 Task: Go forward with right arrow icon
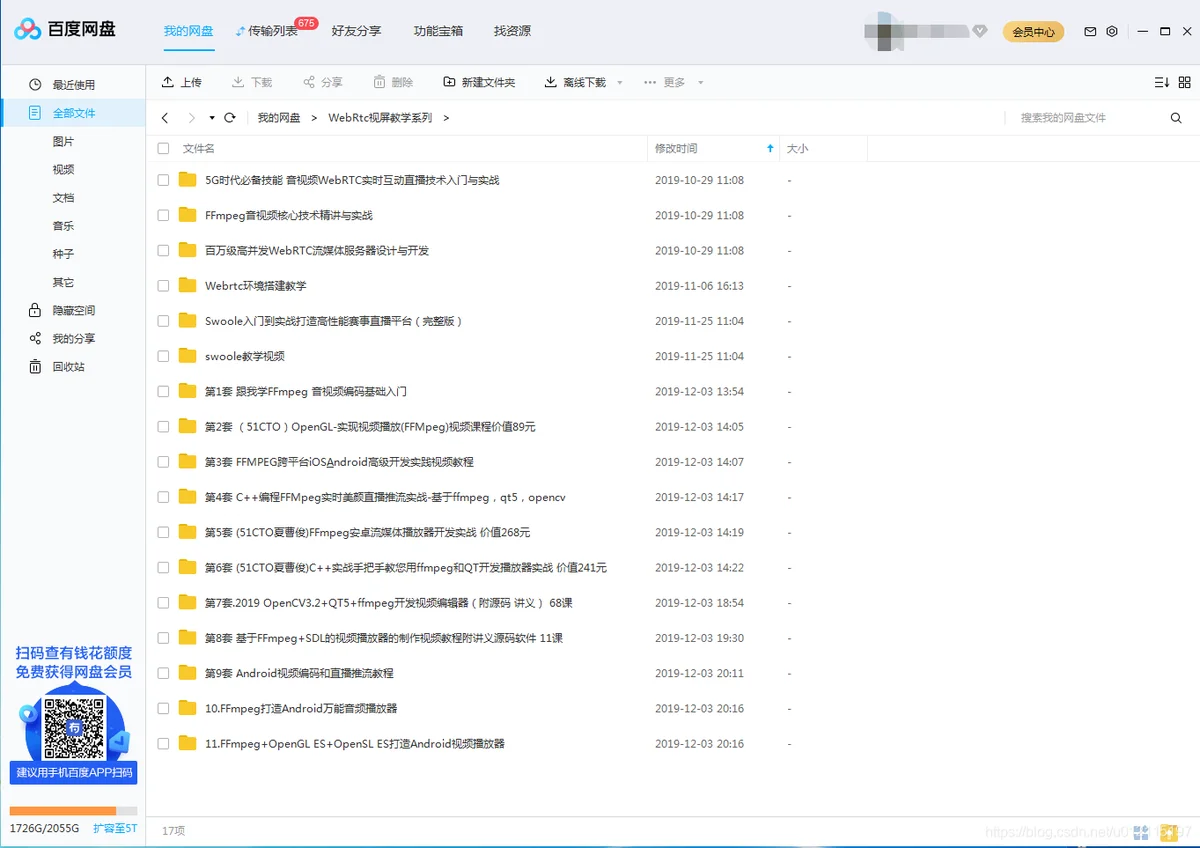pyautogui.click(x=192, y=118)
